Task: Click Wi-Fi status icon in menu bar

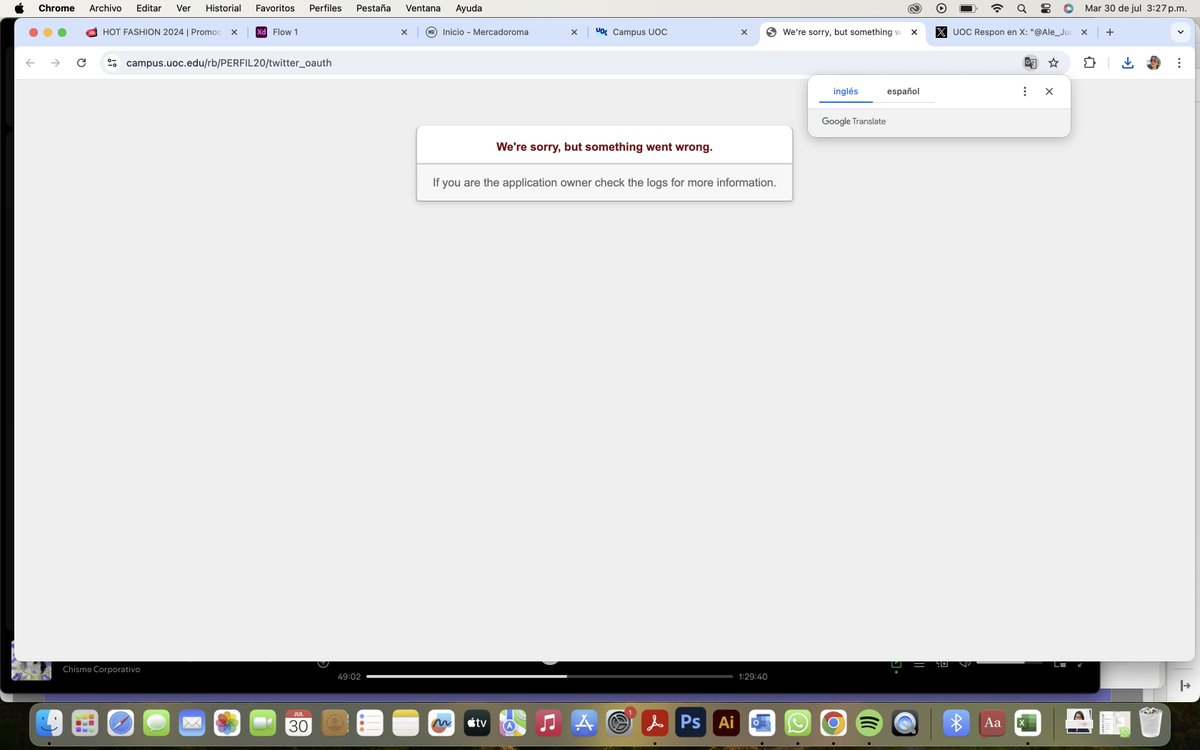Action: tap(996, 8)
